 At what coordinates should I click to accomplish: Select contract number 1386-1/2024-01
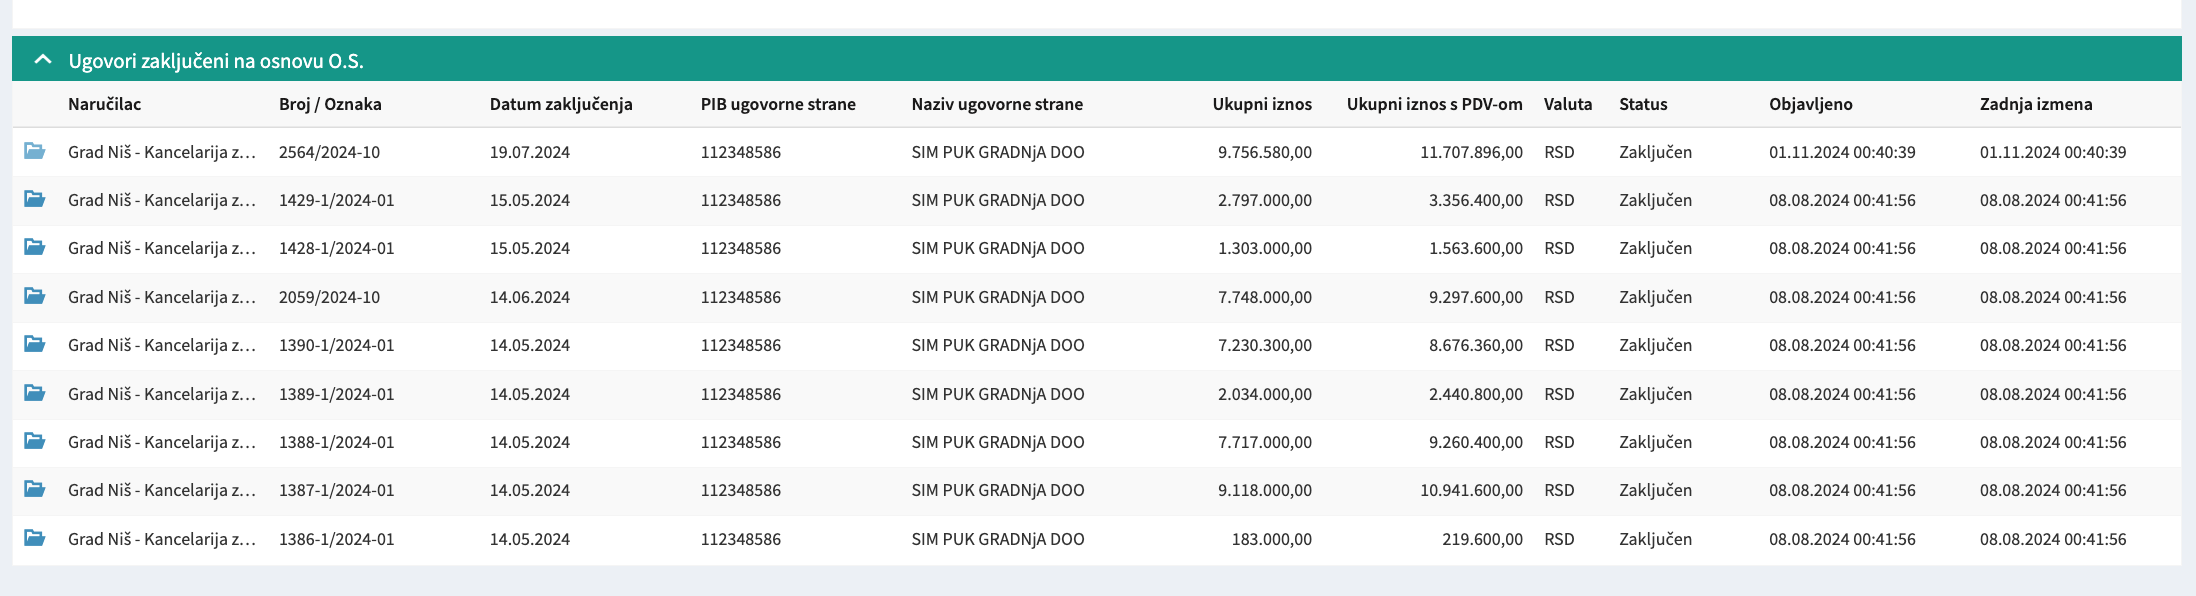tap(336, 539)
